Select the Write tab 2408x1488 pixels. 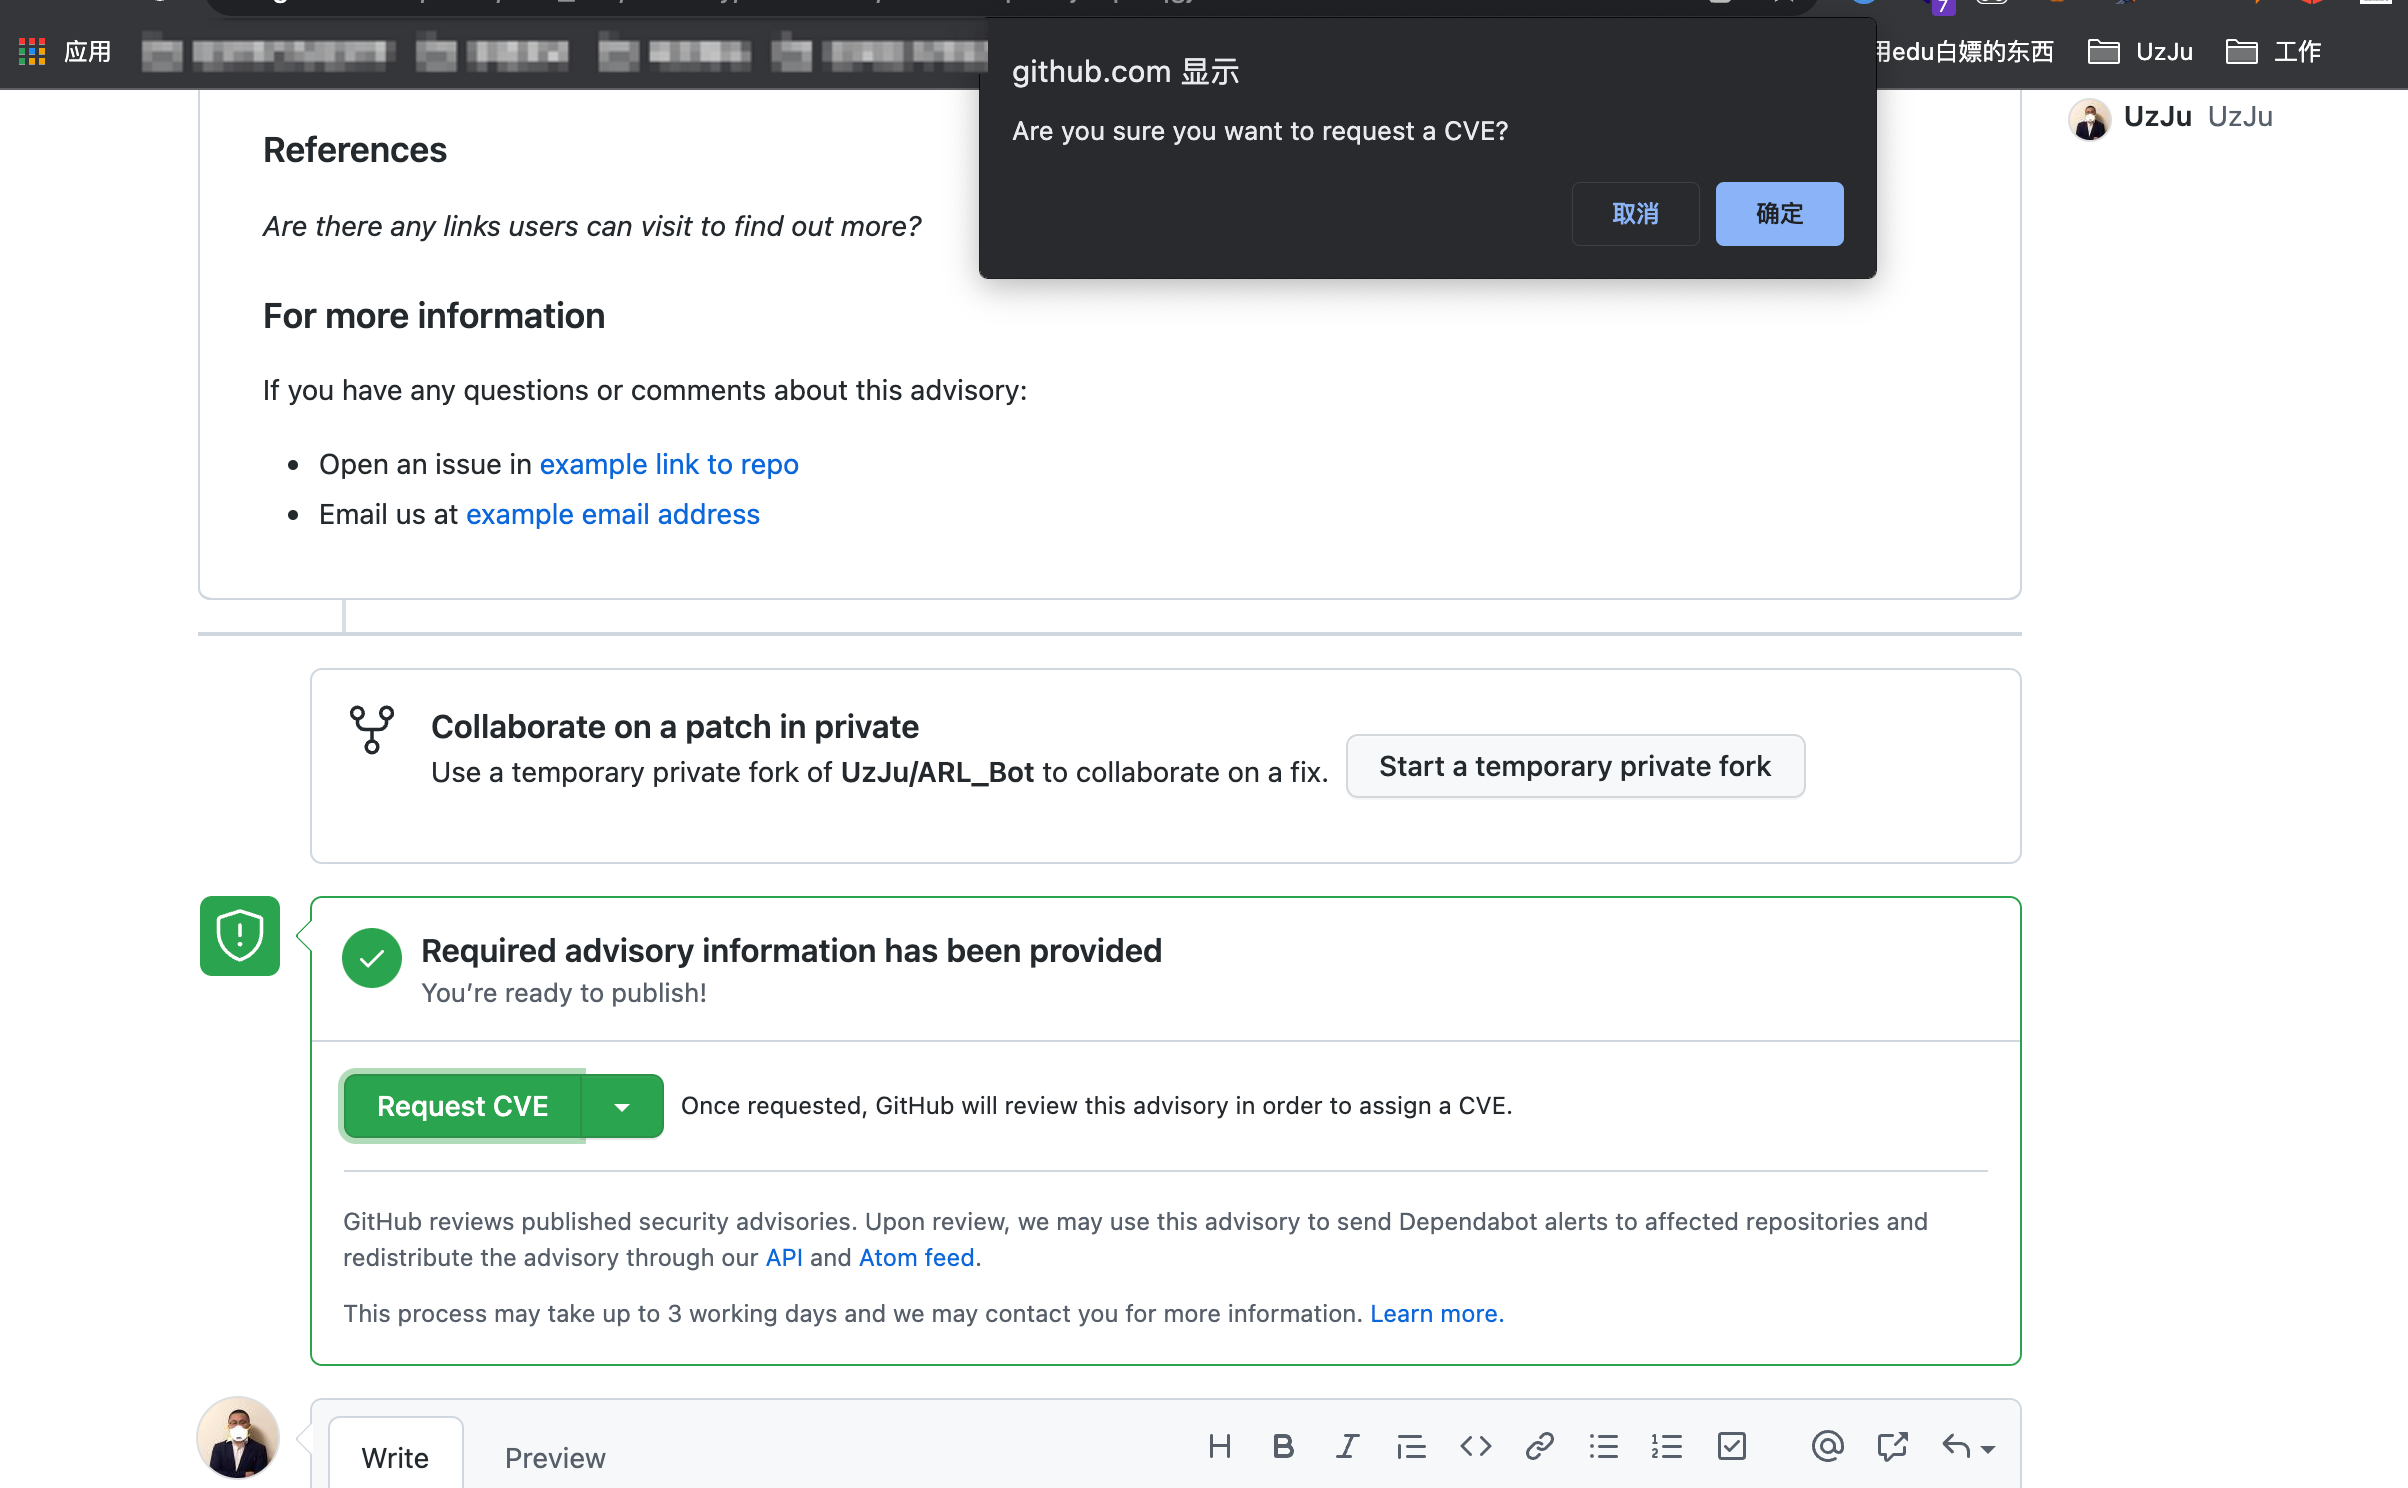[395, 1457]
